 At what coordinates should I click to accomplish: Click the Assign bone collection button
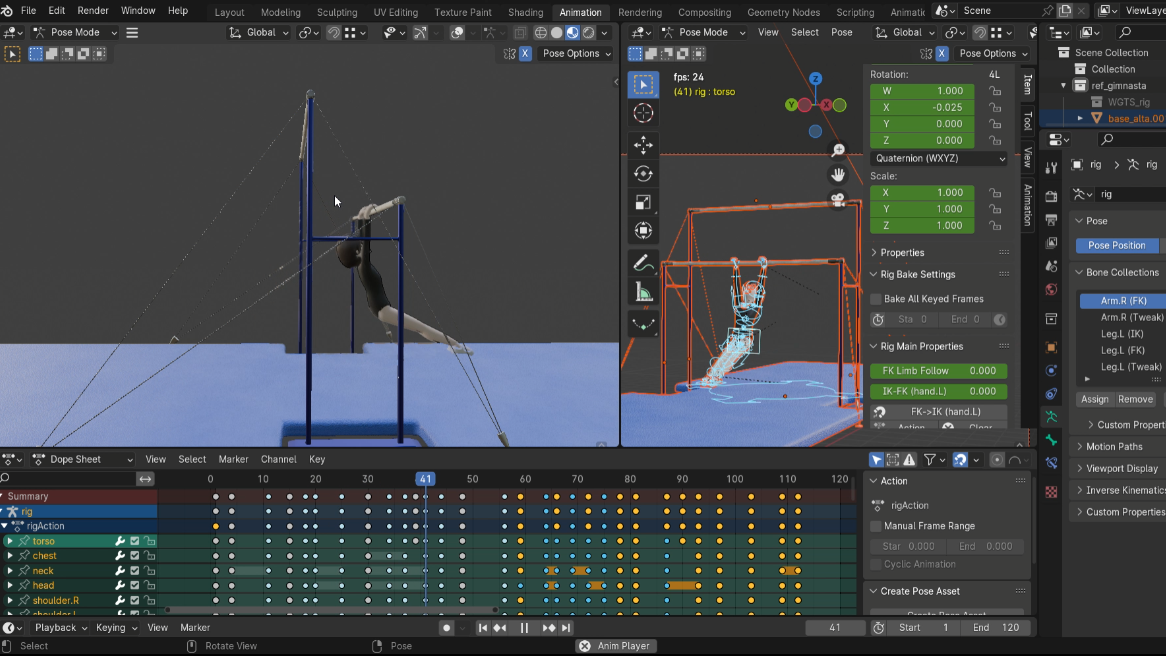coord(1094,399)
